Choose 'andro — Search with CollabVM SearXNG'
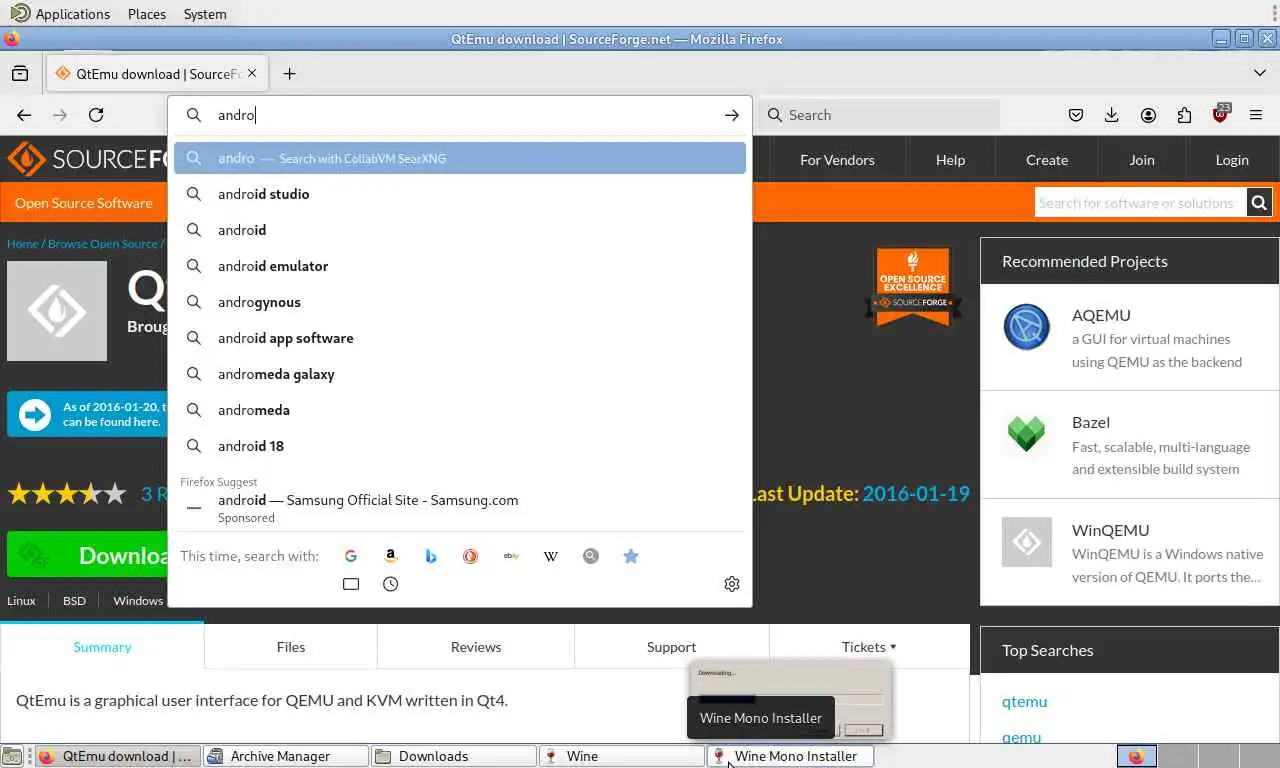This screenshot has height=768, width=1280. point(460,158)
